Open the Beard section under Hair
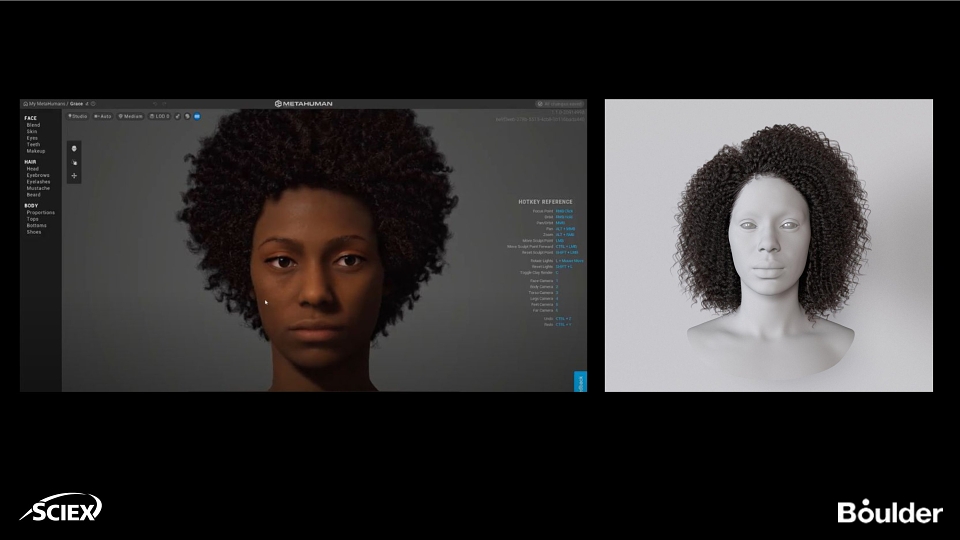Viewport: 960px width, 540px height. pyautogui.click(x=33, y=195)
